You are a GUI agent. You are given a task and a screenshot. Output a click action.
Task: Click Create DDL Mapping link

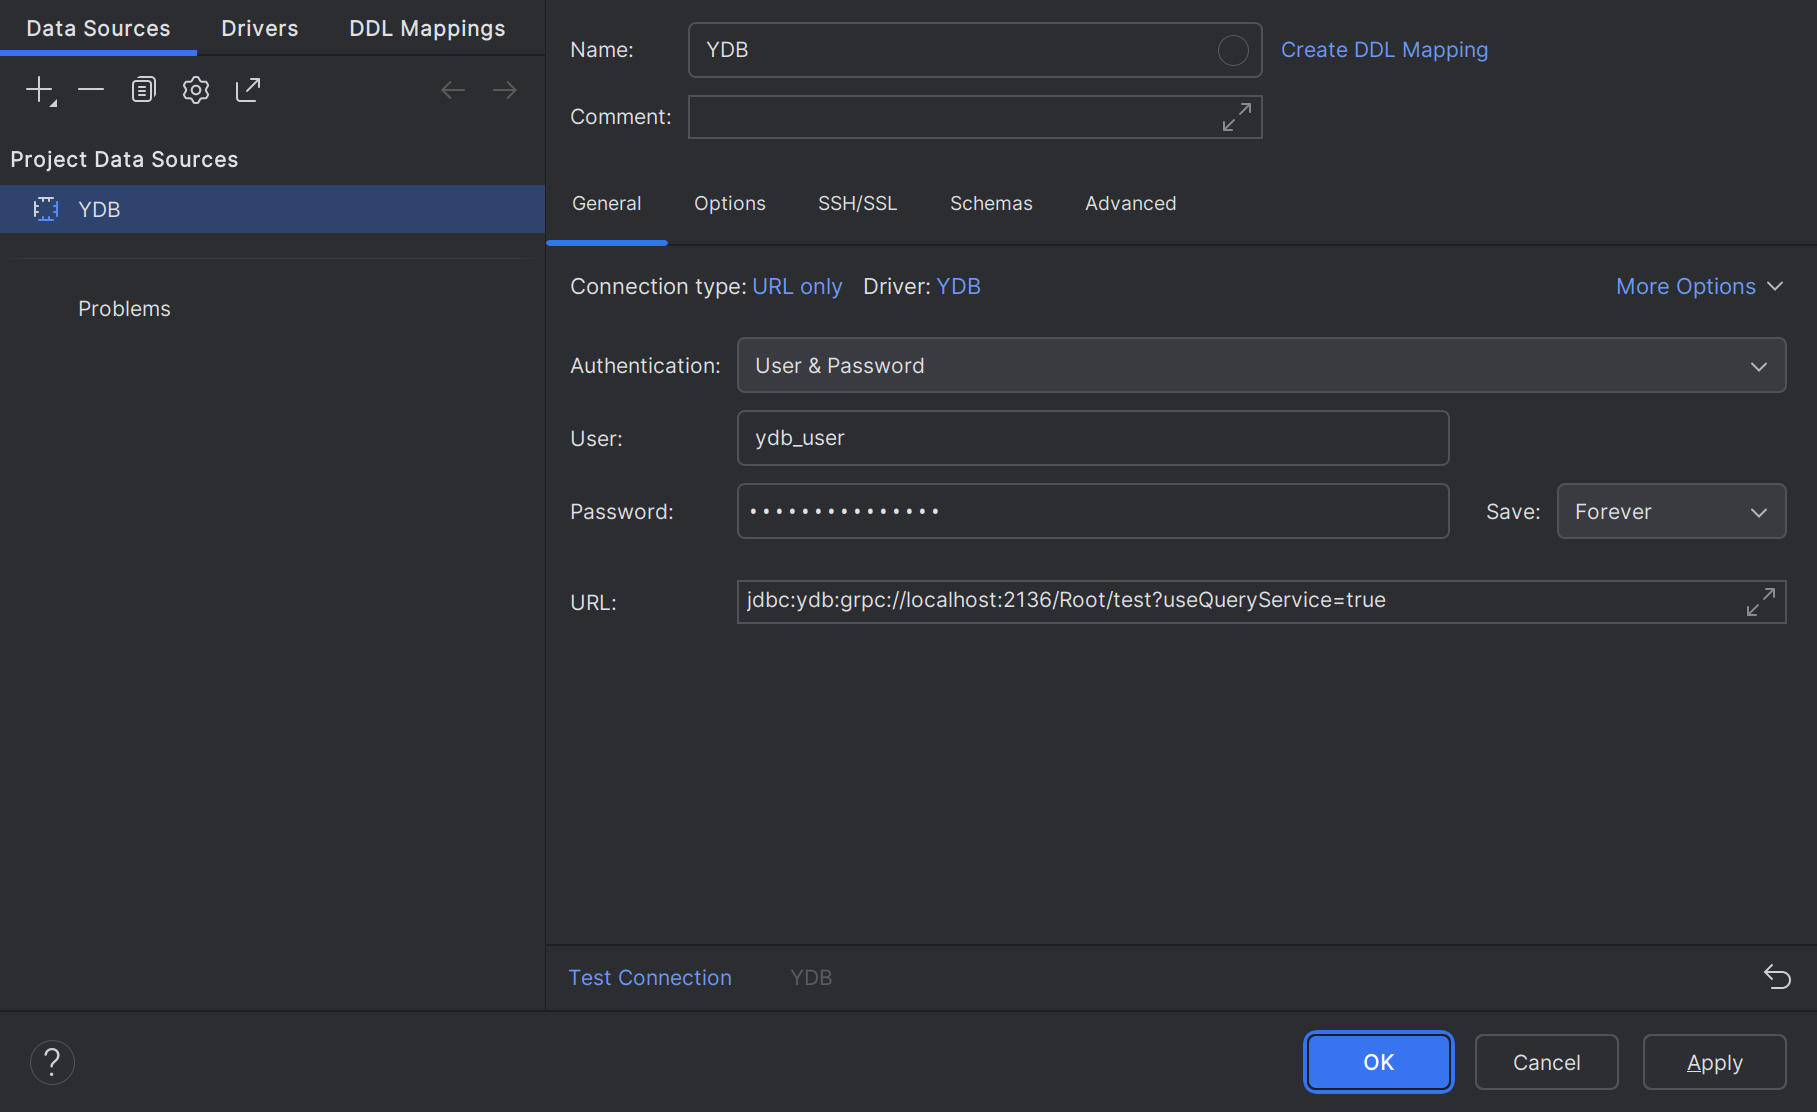[1384, 50]
